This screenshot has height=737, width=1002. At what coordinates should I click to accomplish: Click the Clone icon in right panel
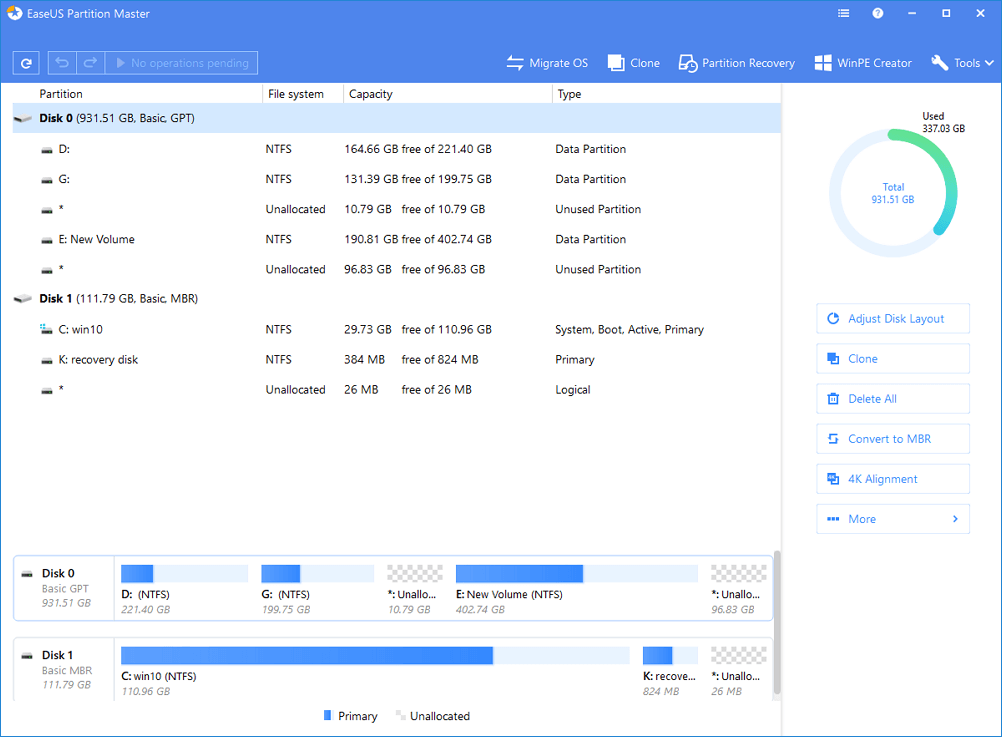pos(833,359)
